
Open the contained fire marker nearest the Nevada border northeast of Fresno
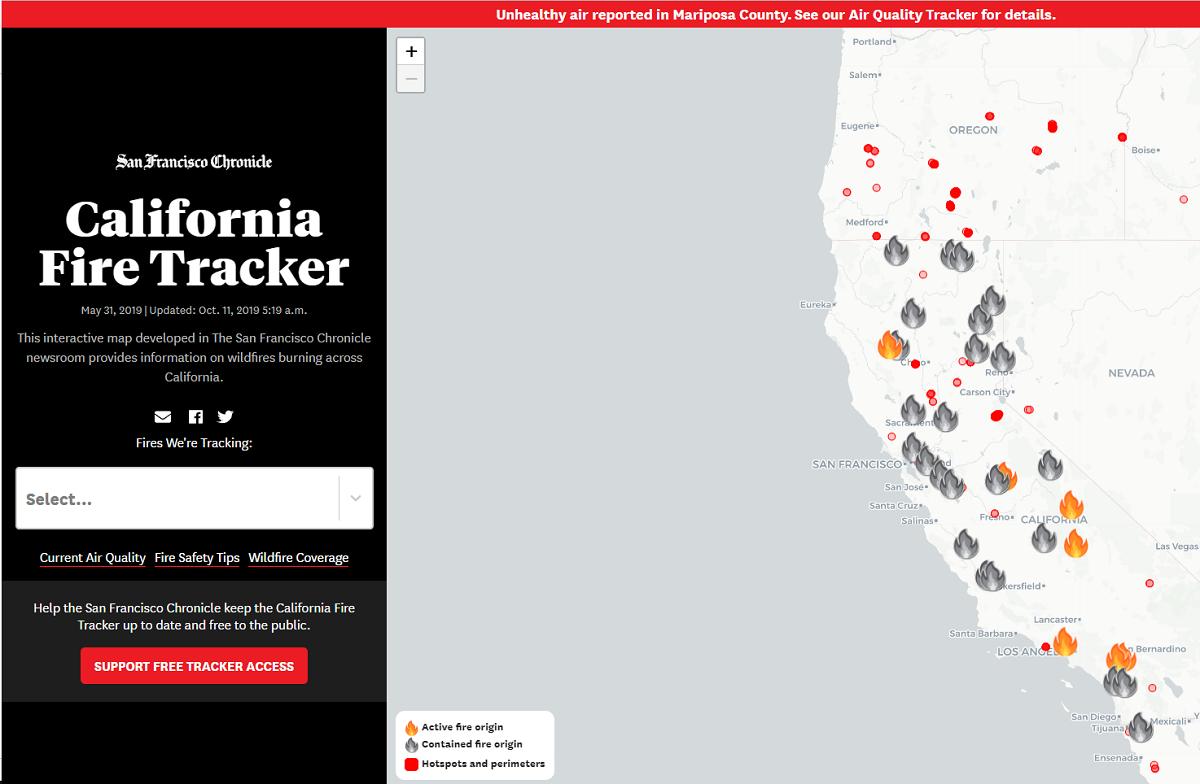(1050, 465)
